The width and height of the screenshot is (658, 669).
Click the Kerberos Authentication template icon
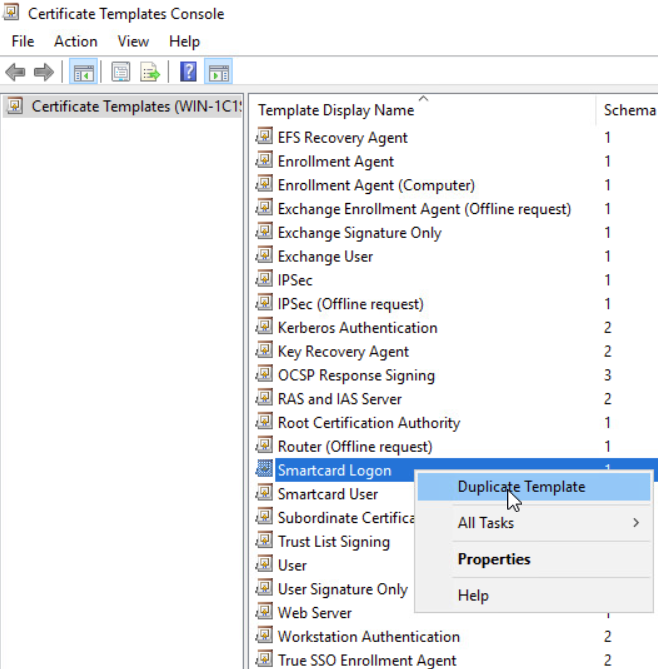(x=265, y=327)
